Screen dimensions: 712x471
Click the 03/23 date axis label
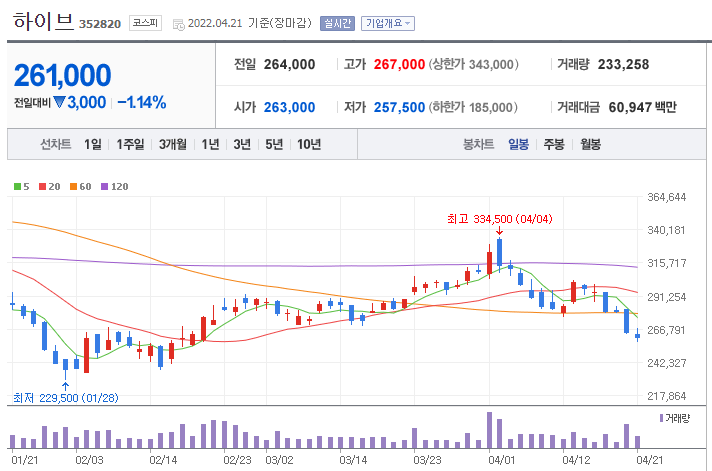click(x=427, y=460)
